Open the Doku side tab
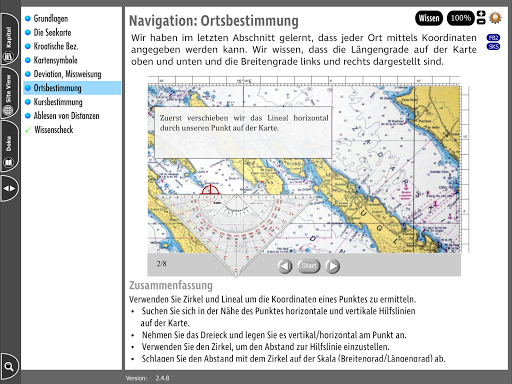Image resolution: width=512 pixels, height=384 pixels. click(9, 146)
